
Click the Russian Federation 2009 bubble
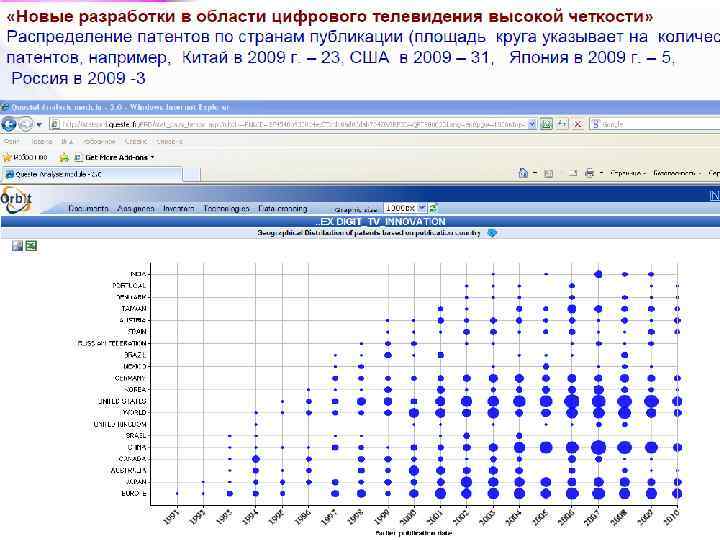click(651, 343)
